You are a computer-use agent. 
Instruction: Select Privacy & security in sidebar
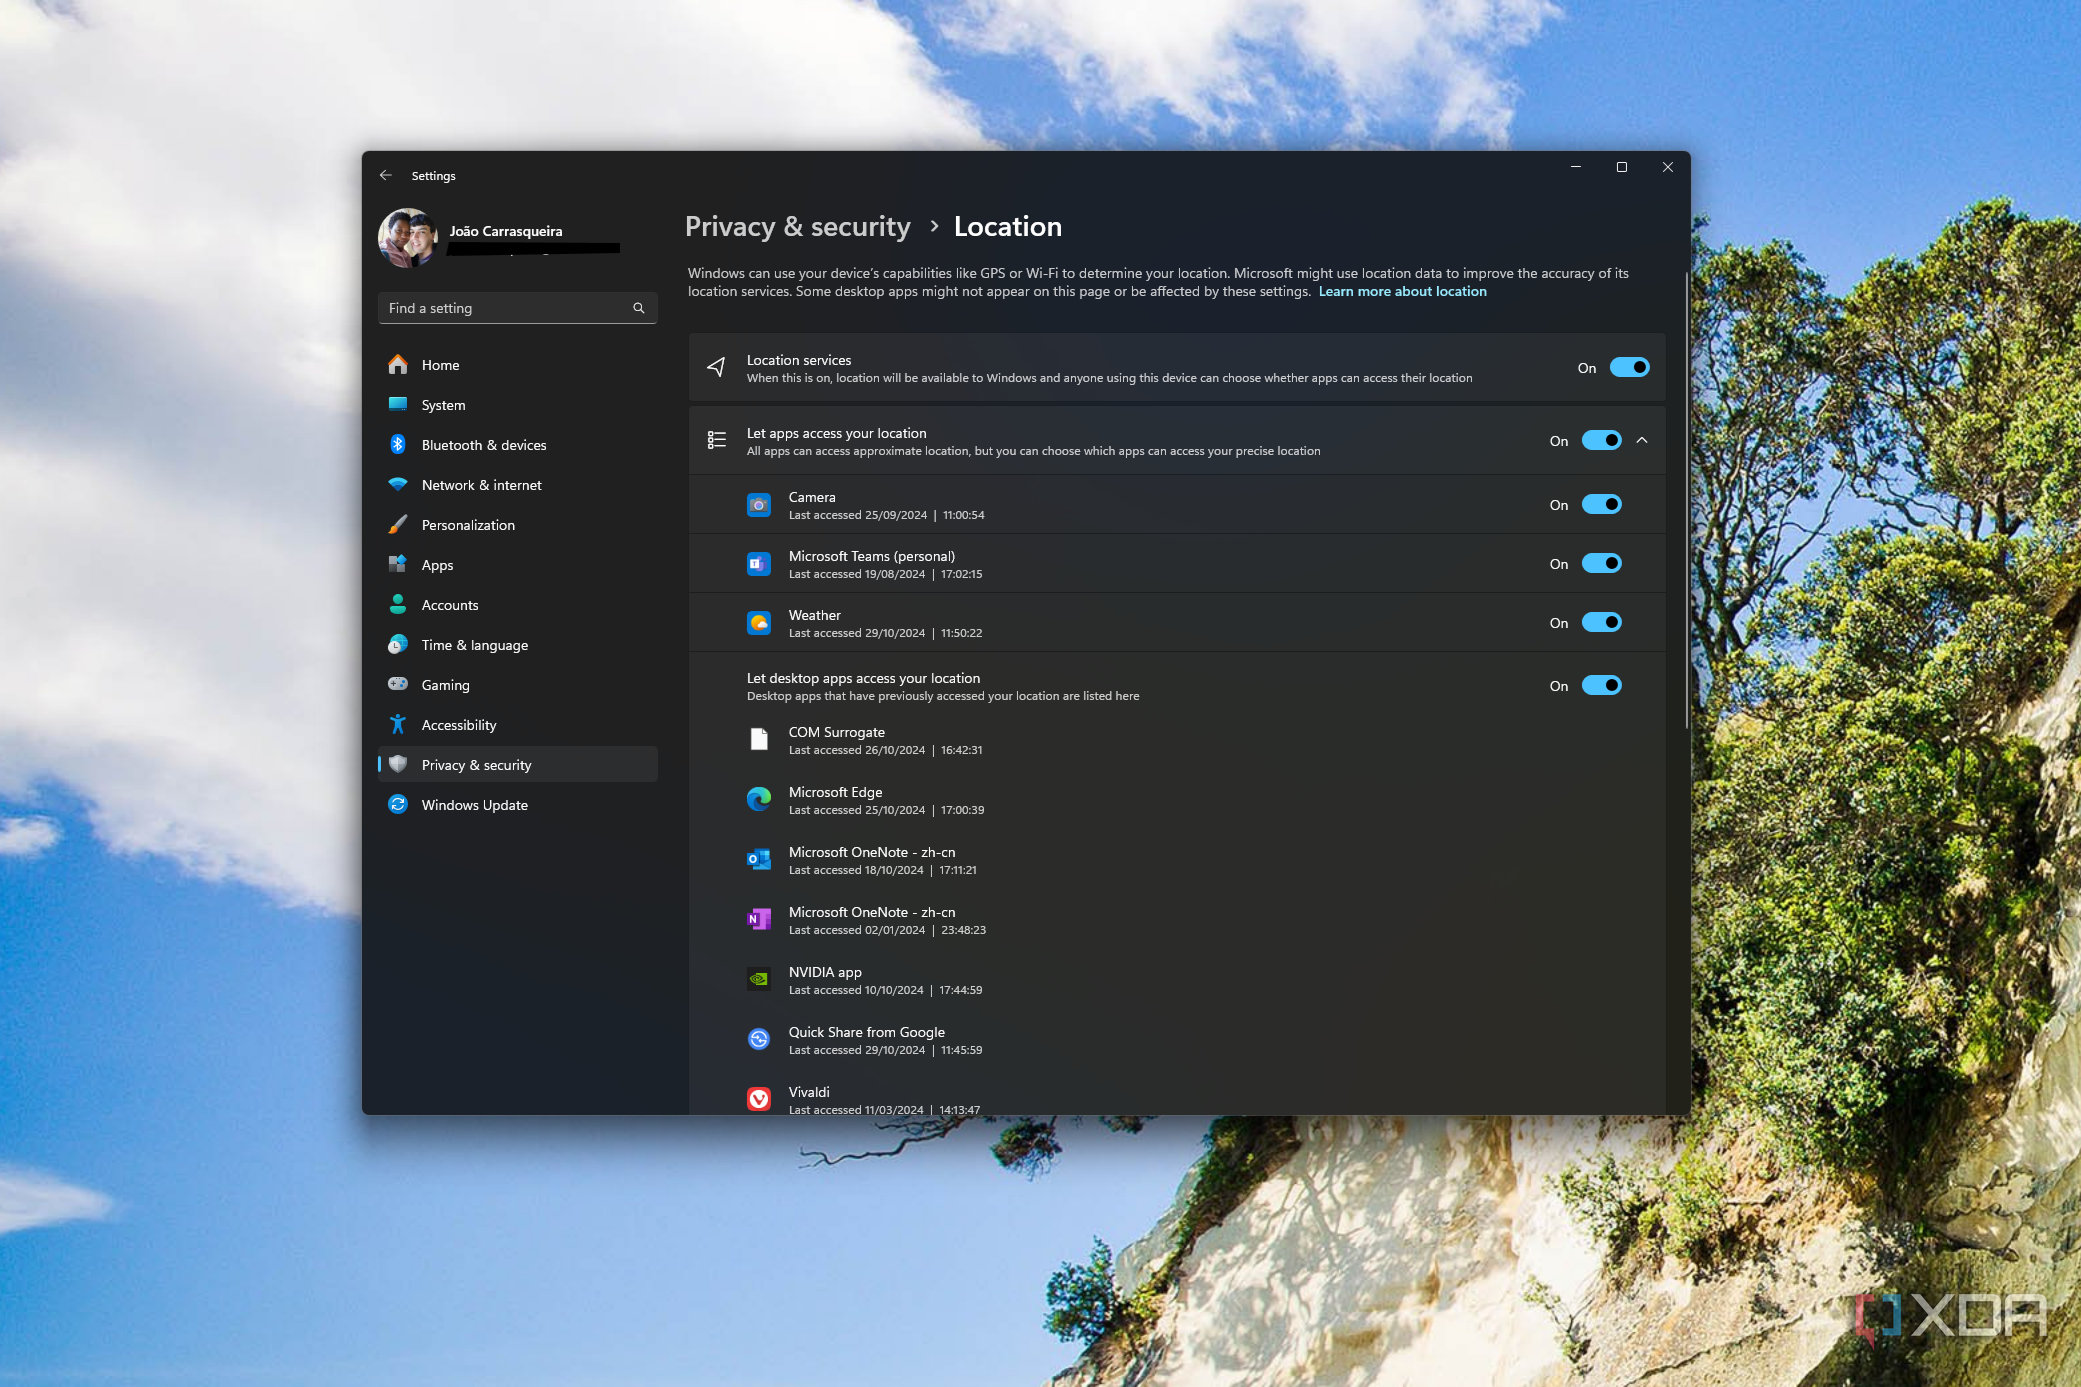517,765
